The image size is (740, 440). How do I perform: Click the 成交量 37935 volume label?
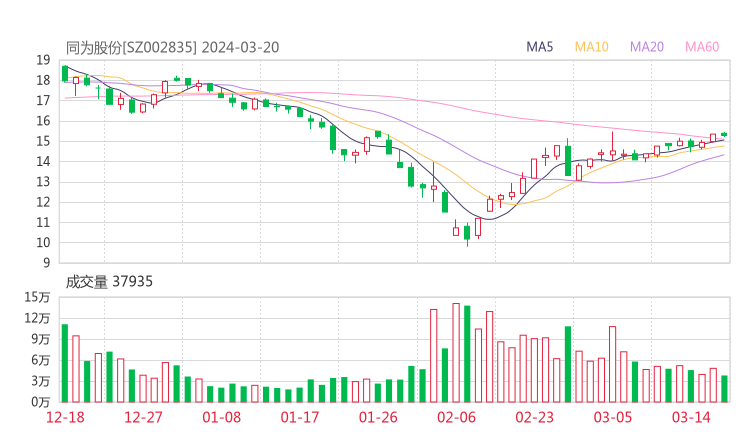coord(109,282)
